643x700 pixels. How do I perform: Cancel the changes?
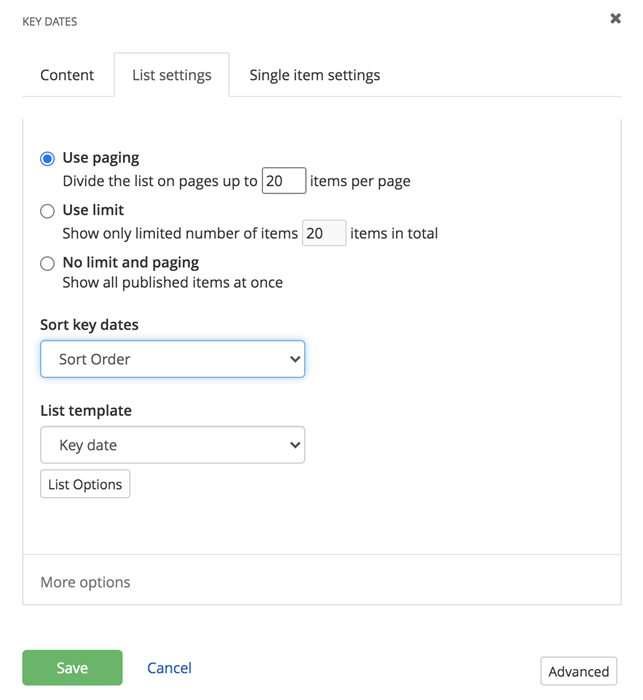169,668
